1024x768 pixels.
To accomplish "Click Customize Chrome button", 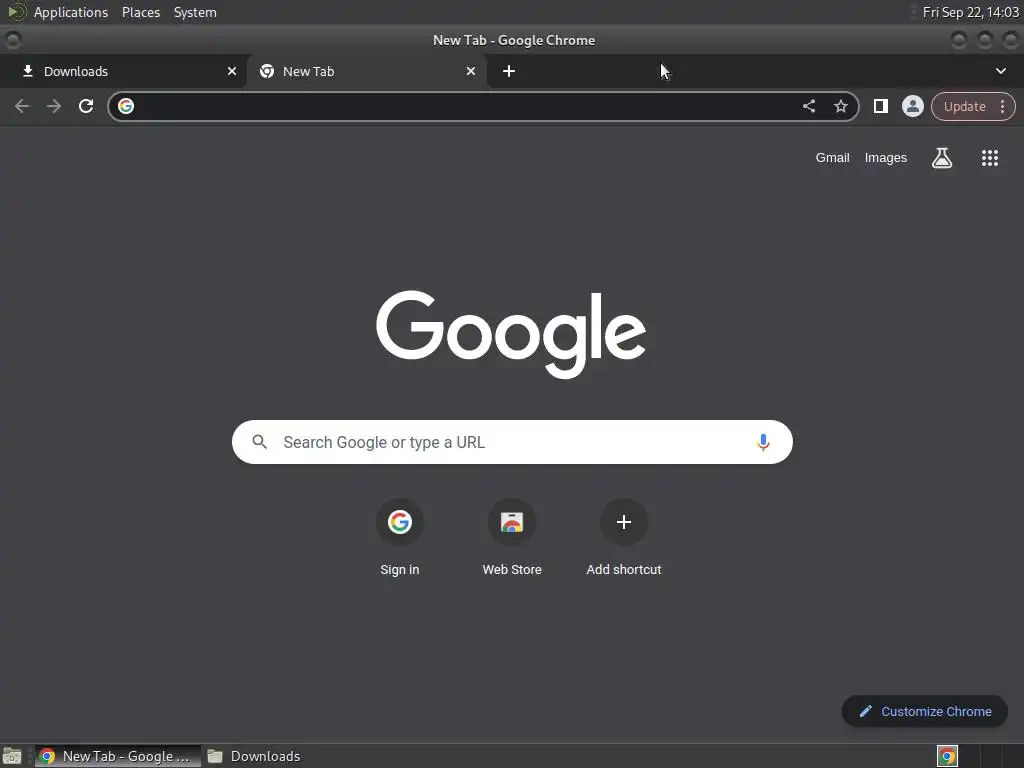I will point(925,711).
